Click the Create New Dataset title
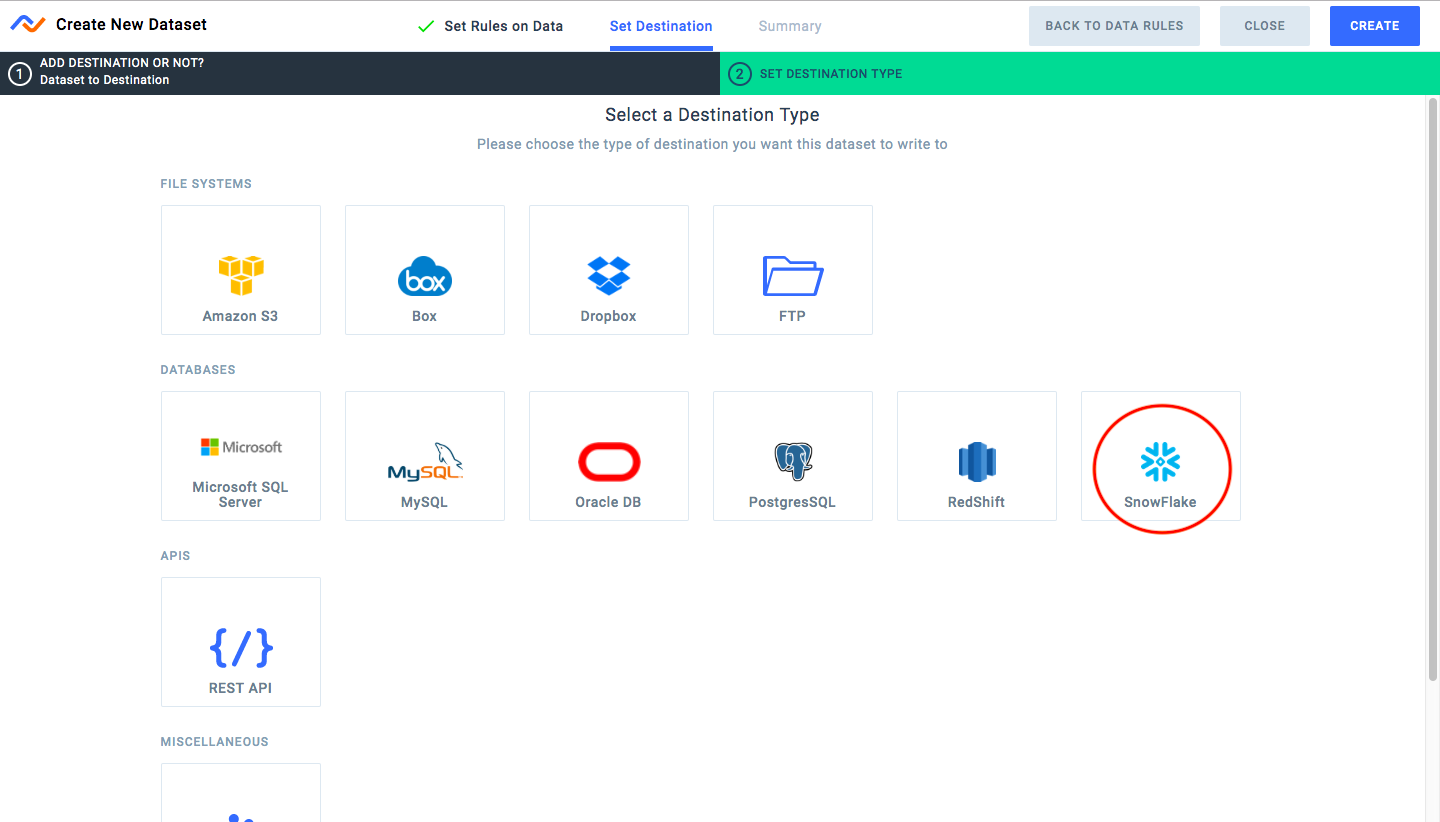Viewport: 1440px width, 822px height. tap(132, 25)
